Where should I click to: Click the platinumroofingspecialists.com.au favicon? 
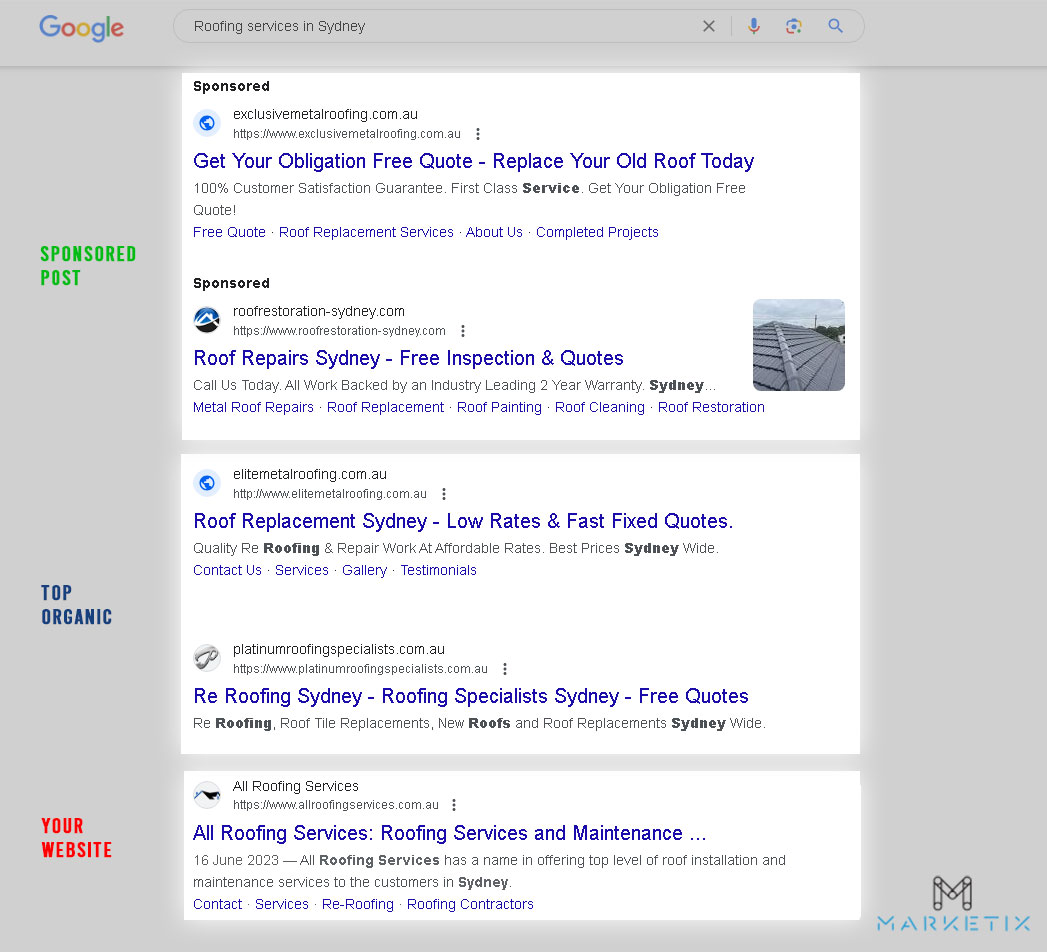click(x=207, y=658)
